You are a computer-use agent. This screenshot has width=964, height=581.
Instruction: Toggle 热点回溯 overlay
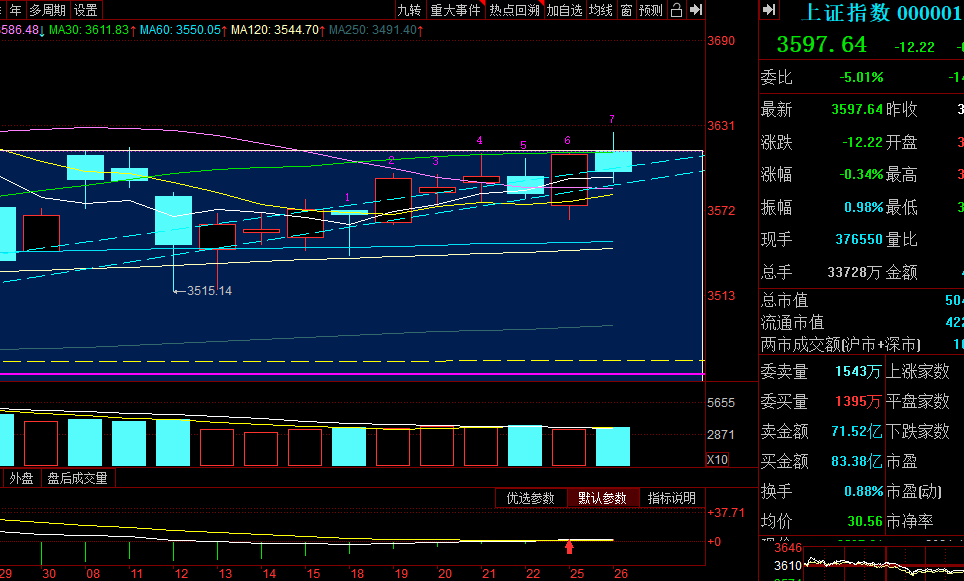515,10
